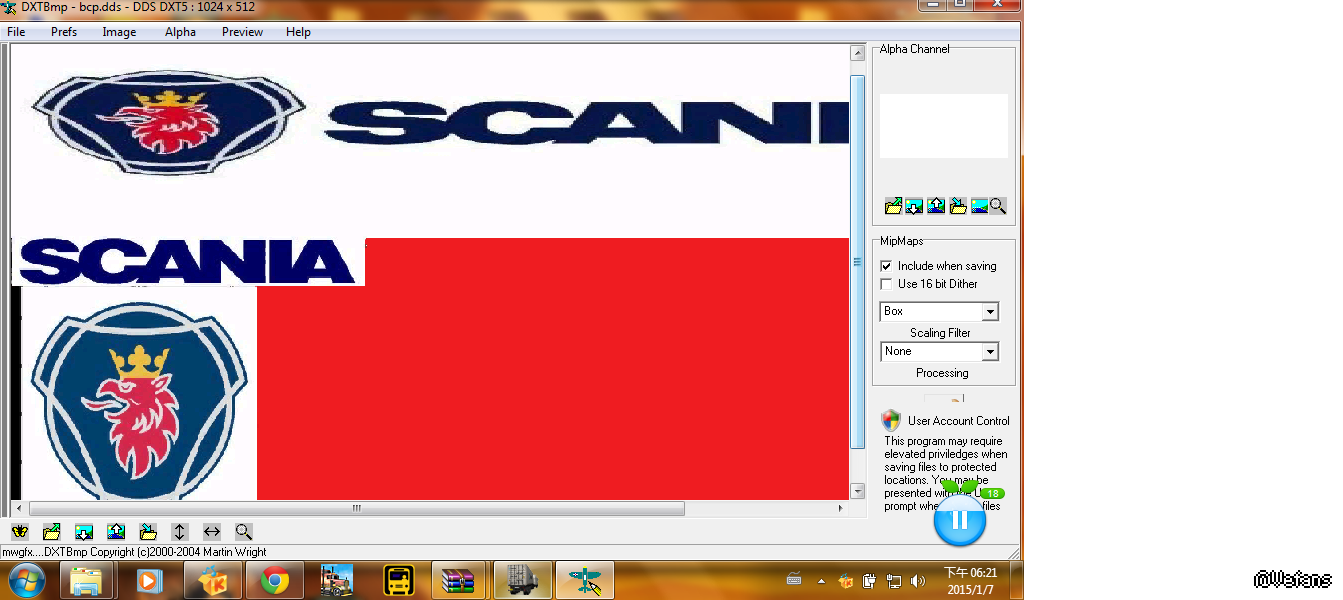Click the butterfly icon in the bottom toolbar
The width and height of the screenshot is (1343, 600).
coord(20,532)
